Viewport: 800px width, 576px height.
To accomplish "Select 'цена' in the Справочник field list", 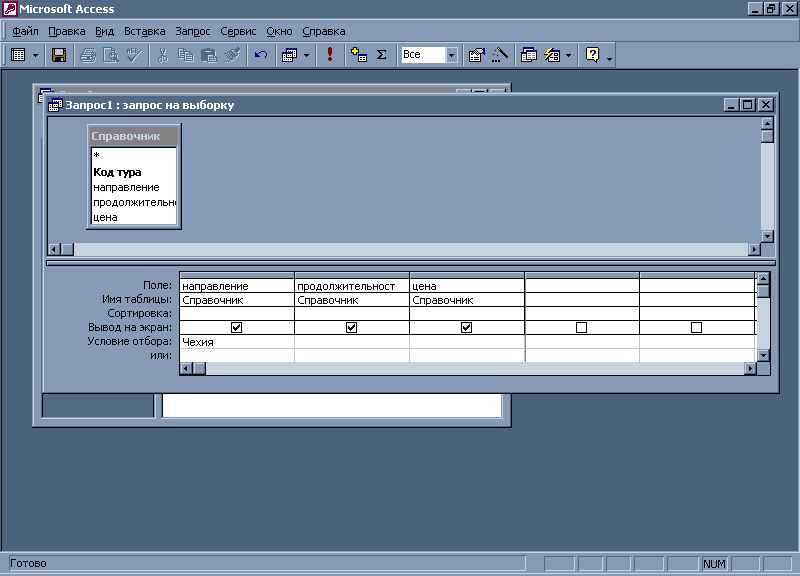I will [134, 217].
